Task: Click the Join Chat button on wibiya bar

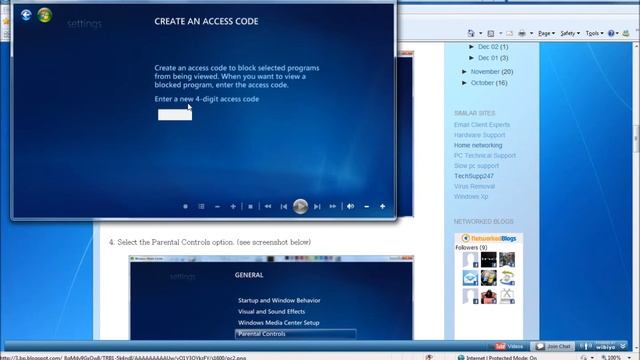Action: coord(553,346)
